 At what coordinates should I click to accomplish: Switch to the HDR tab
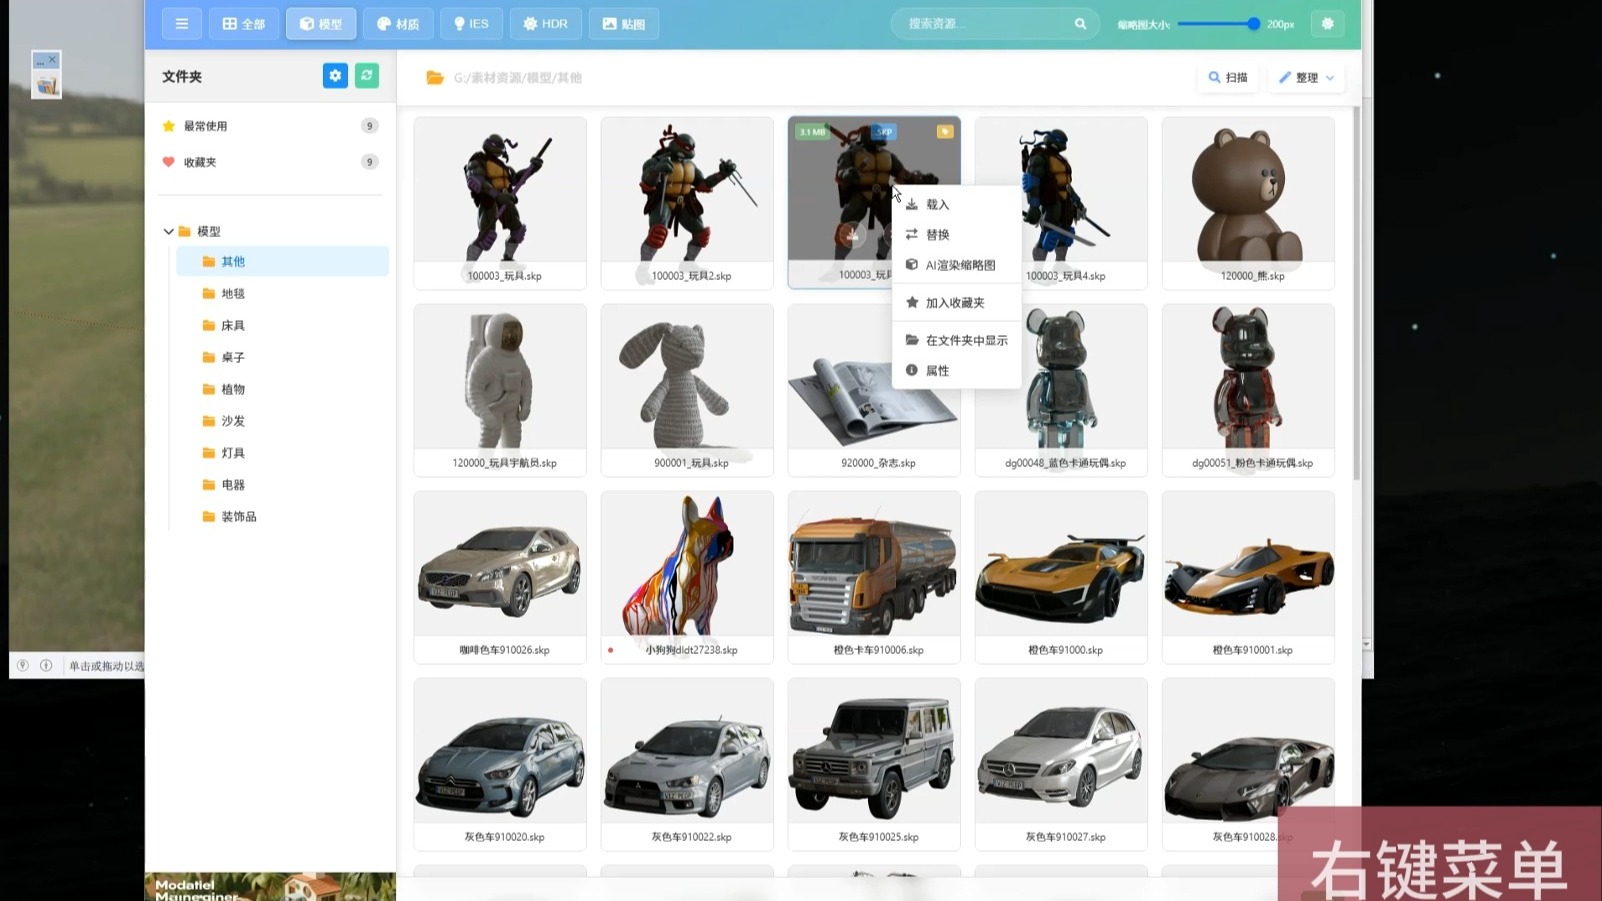coord(545,24)
